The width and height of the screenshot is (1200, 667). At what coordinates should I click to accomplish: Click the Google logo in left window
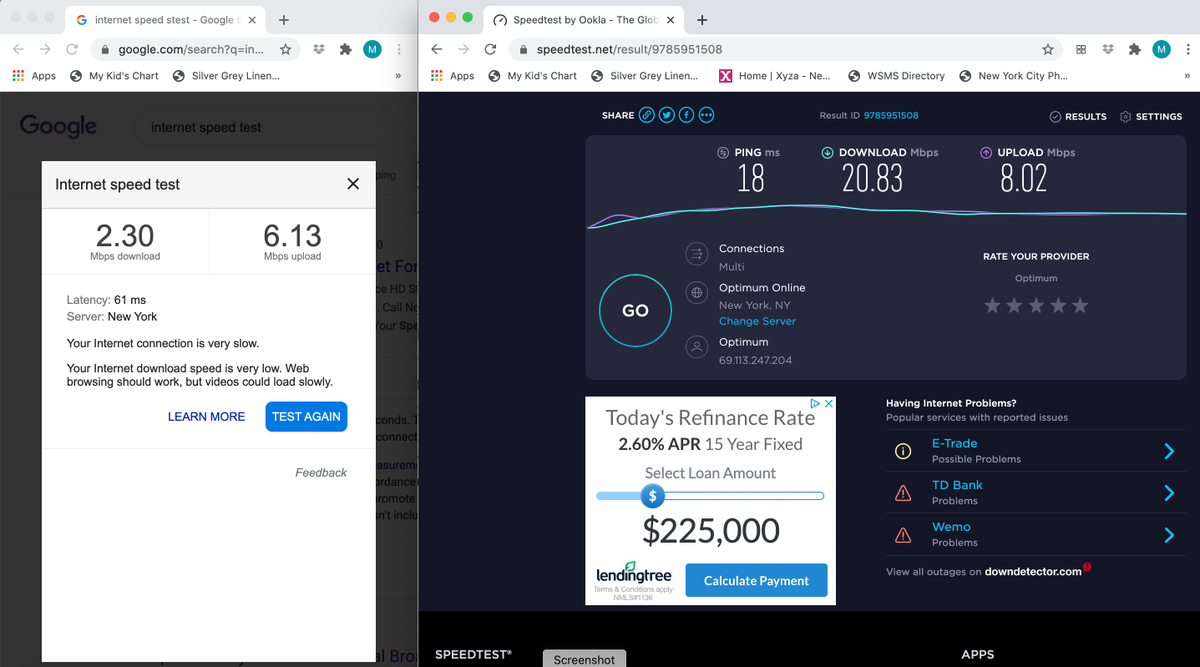pos(59,126)
